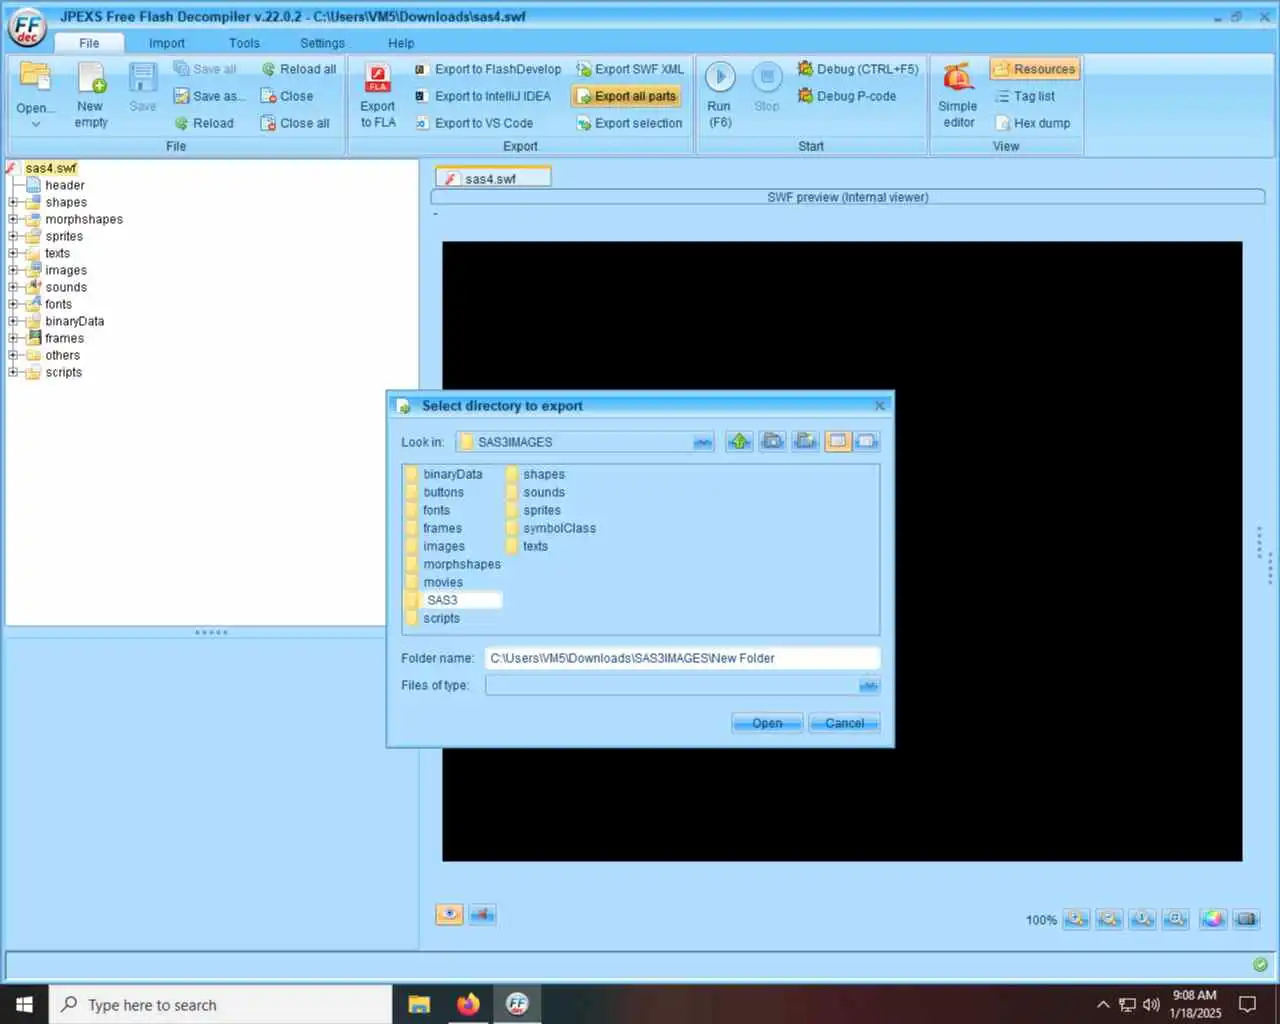
Task: Click the Folder name field
Action: 682,658
